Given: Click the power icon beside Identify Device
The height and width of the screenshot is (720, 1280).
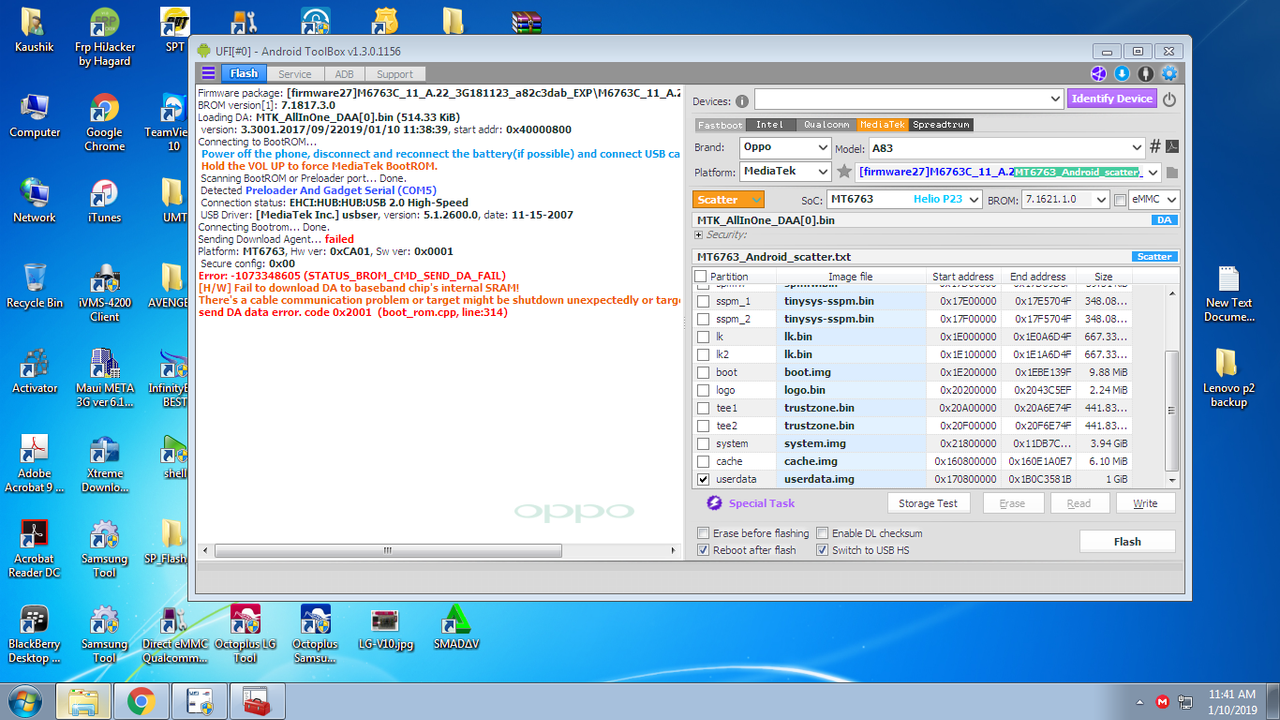Looking at the screenshot, I should coord(1169,99).
